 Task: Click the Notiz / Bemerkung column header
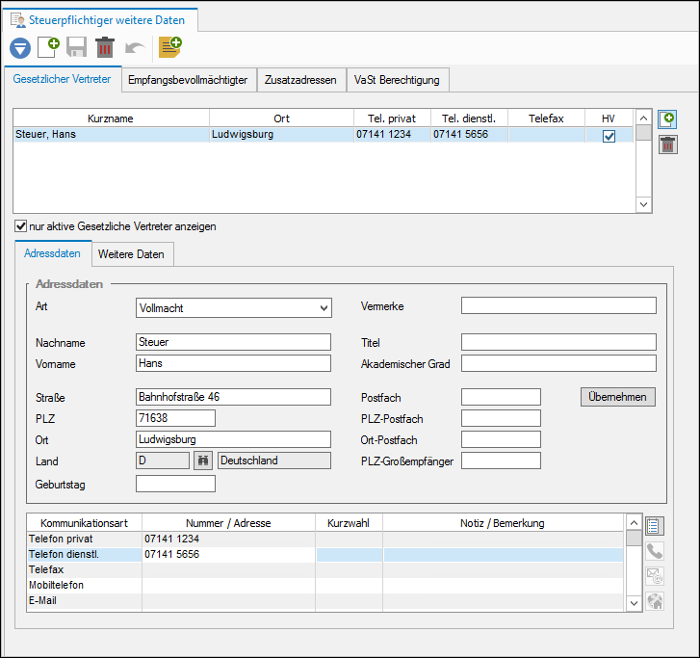click(503, 523)
